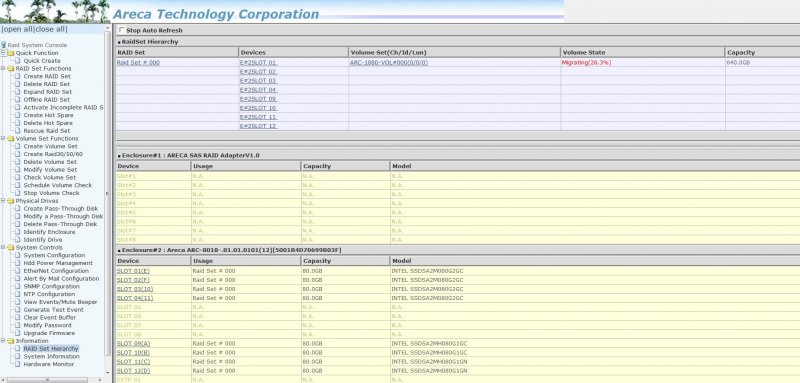Viewport: 800px width, 383px height.
Task: Click the Hardware Monitor page icon
Action: 18,364
